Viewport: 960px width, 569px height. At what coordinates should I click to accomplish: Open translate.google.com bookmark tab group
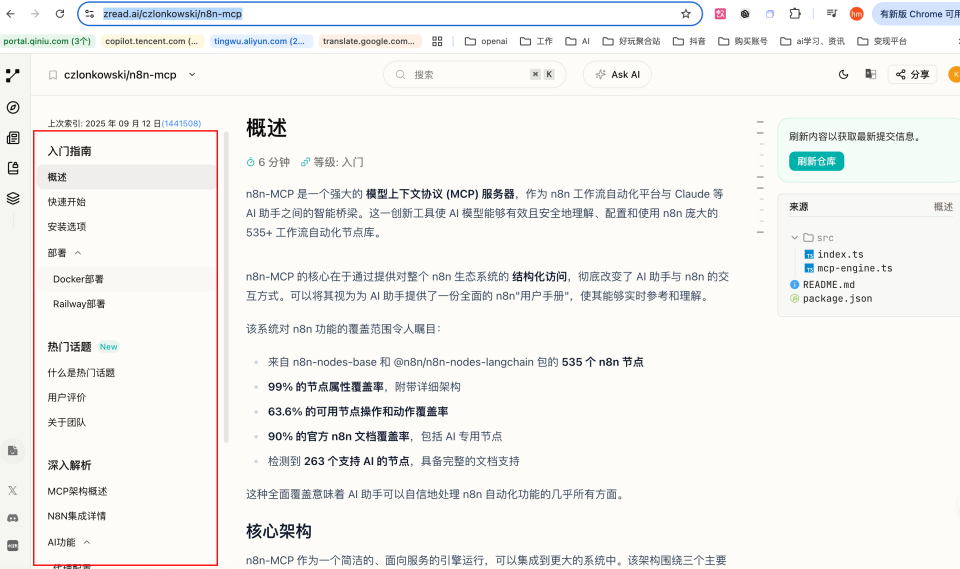pyautogui.click(x=369, y=41)
